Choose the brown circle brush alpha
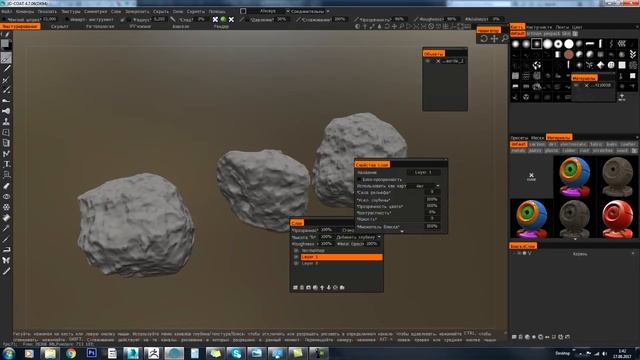 pos(569,55)
